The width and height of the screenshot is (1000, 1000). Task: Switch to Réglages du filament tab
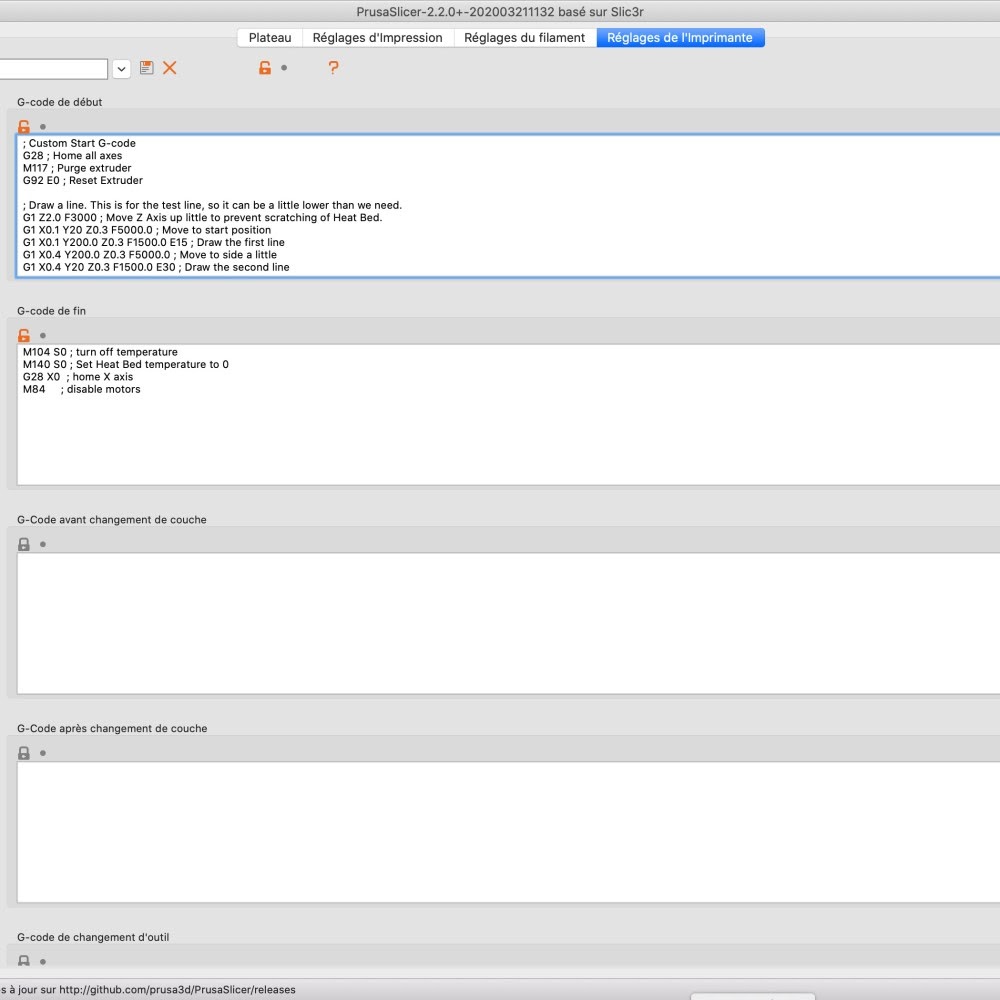524,38
